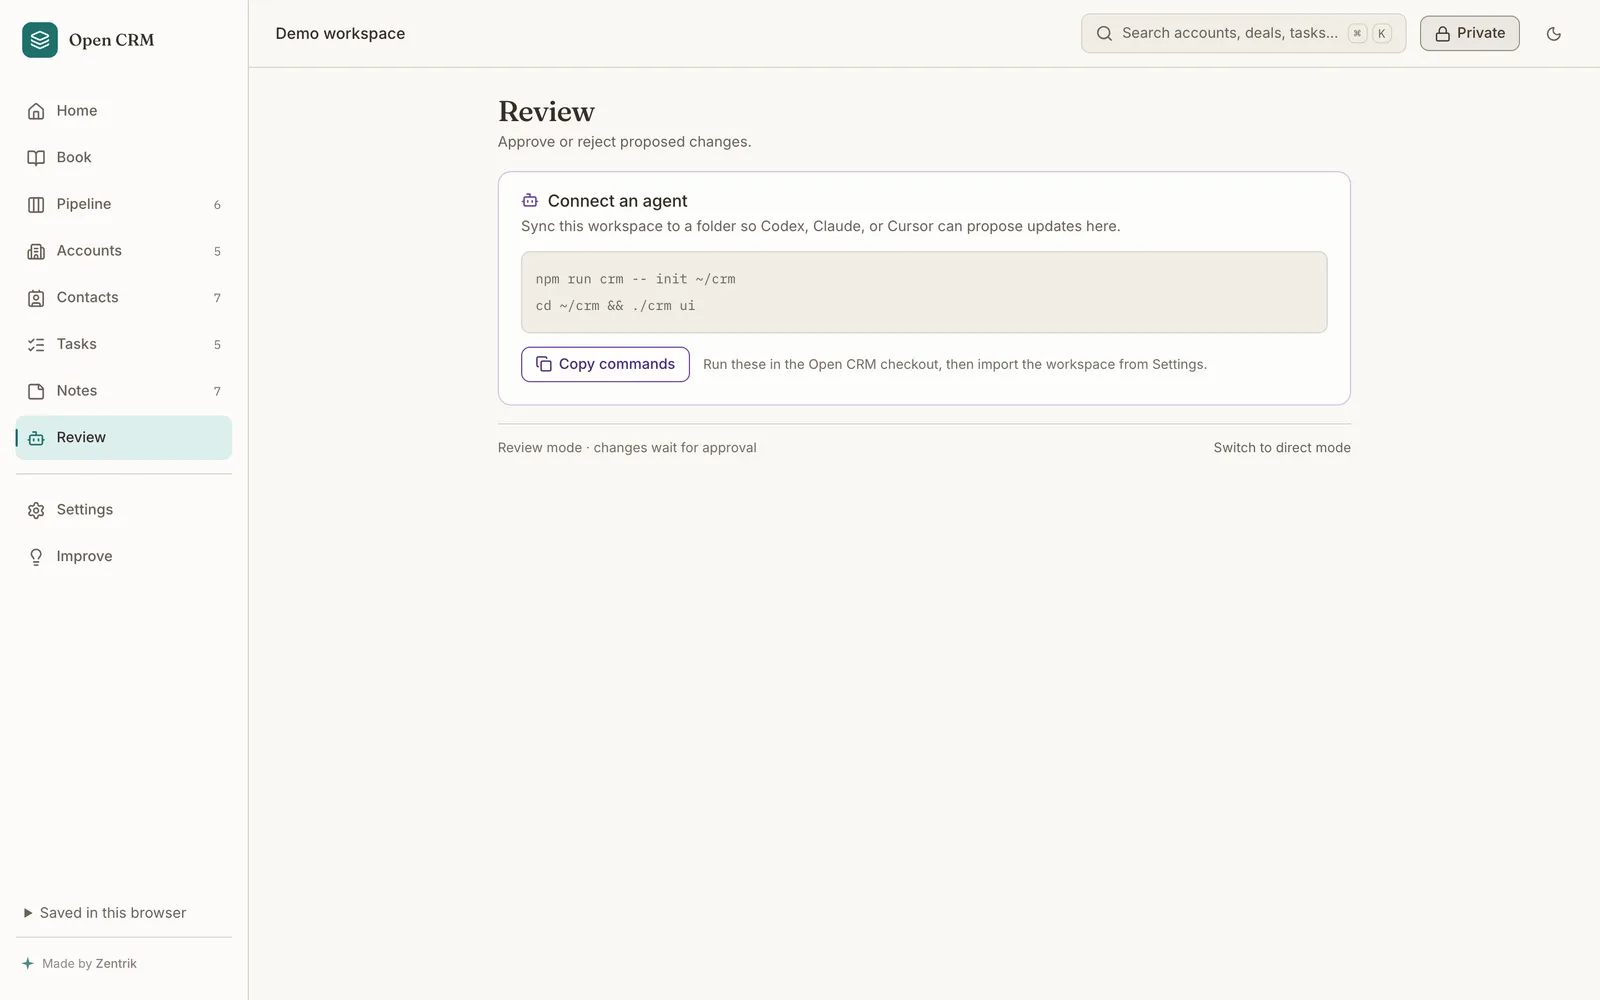
Task: Click the Connect an agent heading
Action: 617,201
